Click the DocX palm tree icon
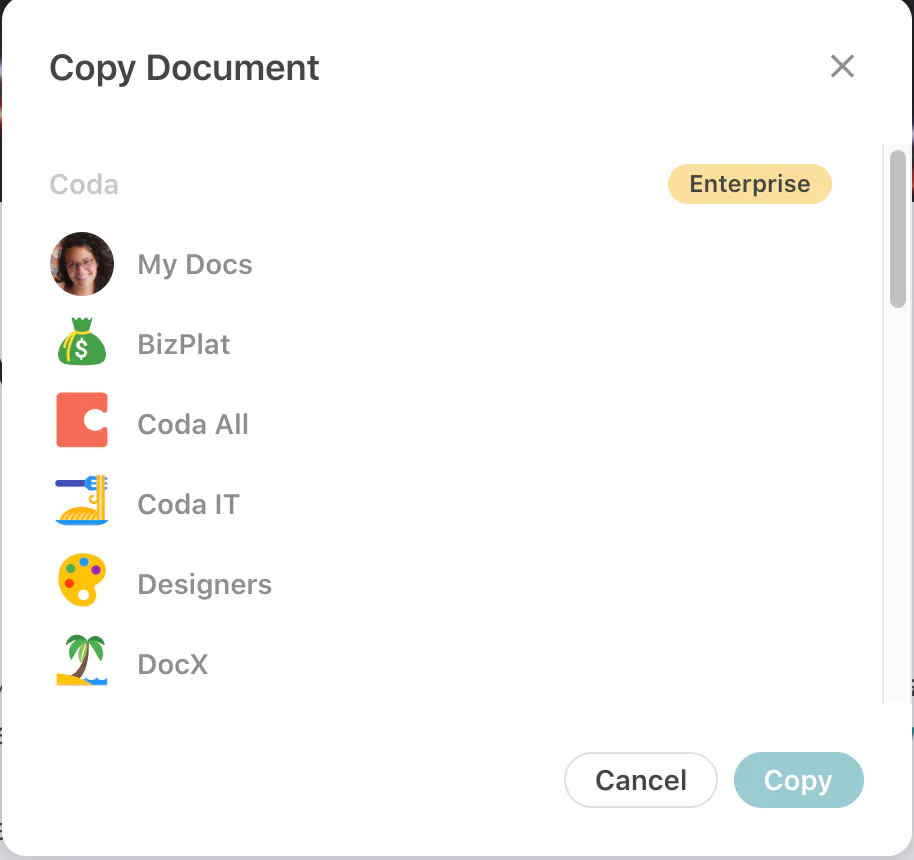914x860 pixels. click(82, 662)
